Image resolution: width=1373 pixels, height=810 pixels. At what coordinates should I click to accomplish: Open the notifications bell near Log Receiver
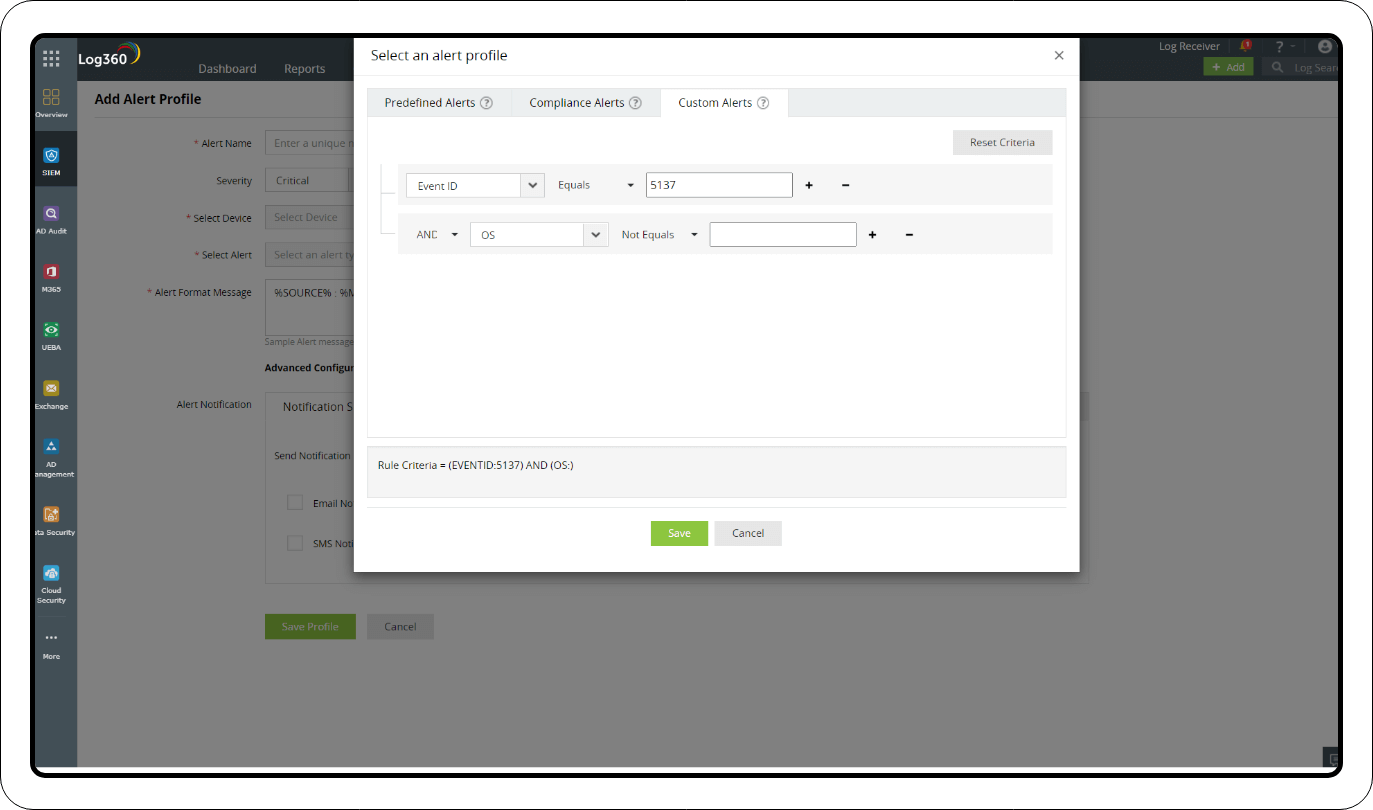coord(1245,45)
